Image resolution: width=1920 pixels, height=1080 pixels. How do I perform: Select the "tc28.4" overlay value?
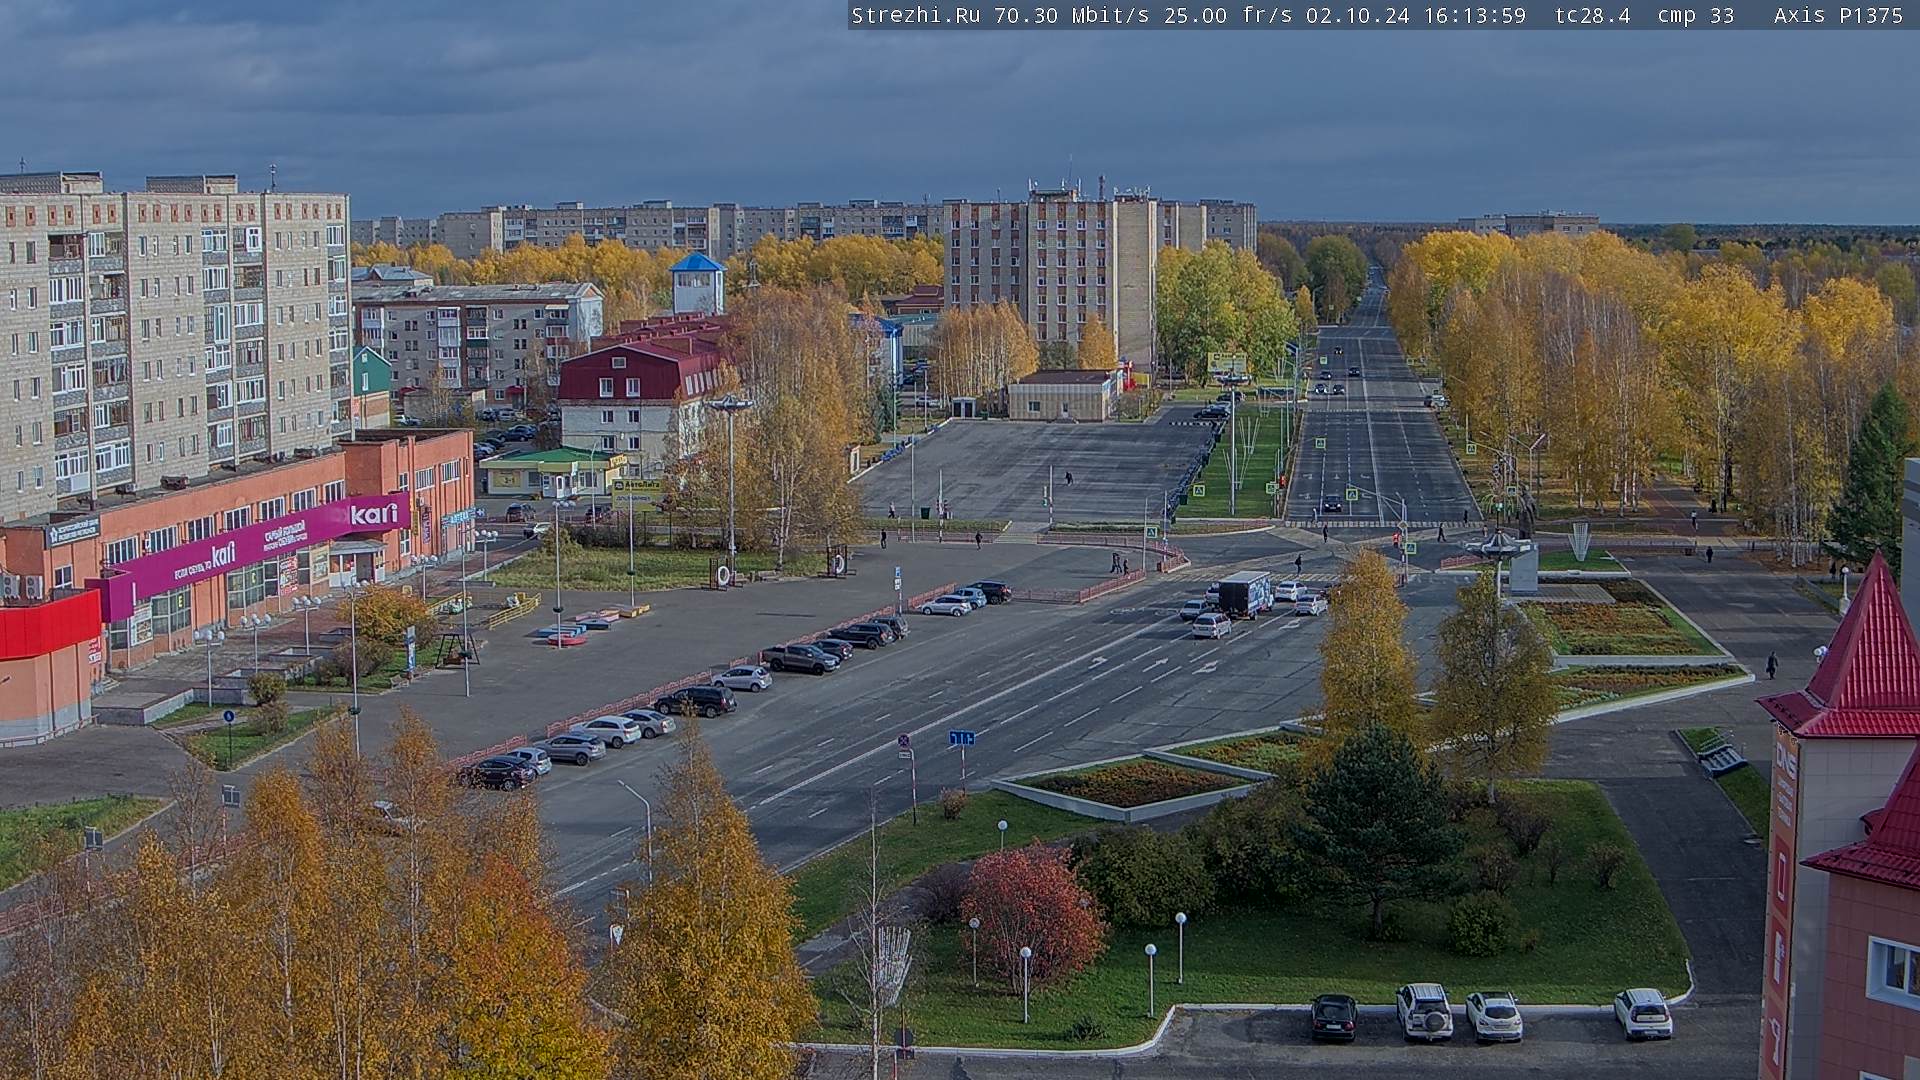(x=1591, y=16)
